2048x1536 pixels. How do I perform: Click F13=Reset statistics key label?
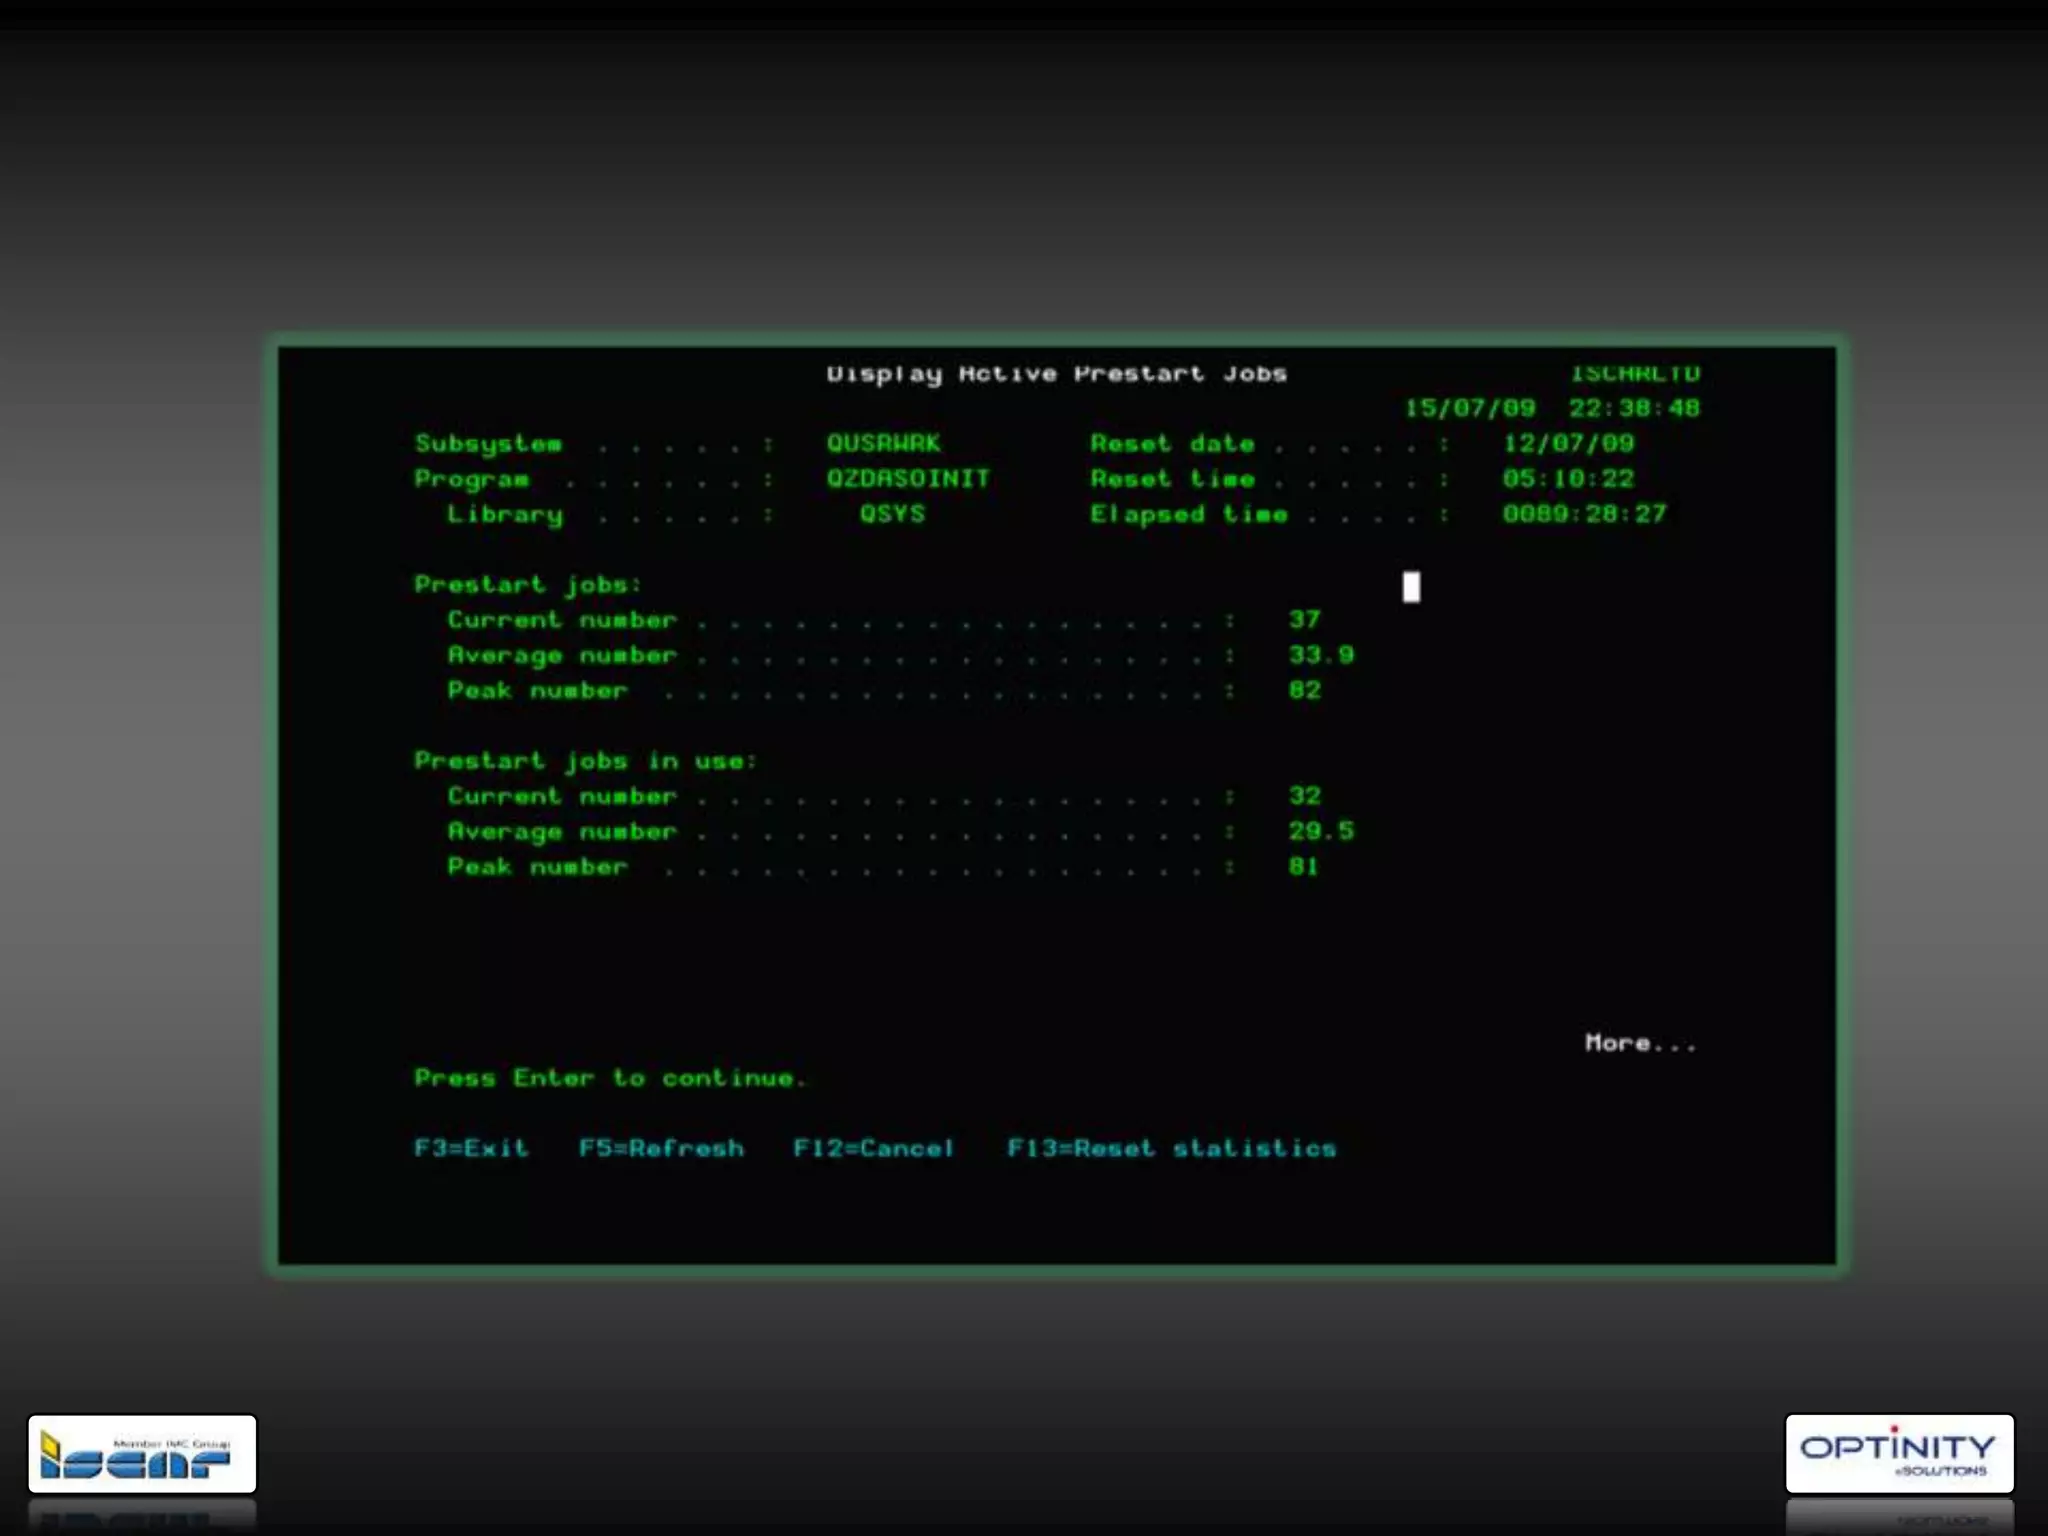(x=1171, y=1148)
